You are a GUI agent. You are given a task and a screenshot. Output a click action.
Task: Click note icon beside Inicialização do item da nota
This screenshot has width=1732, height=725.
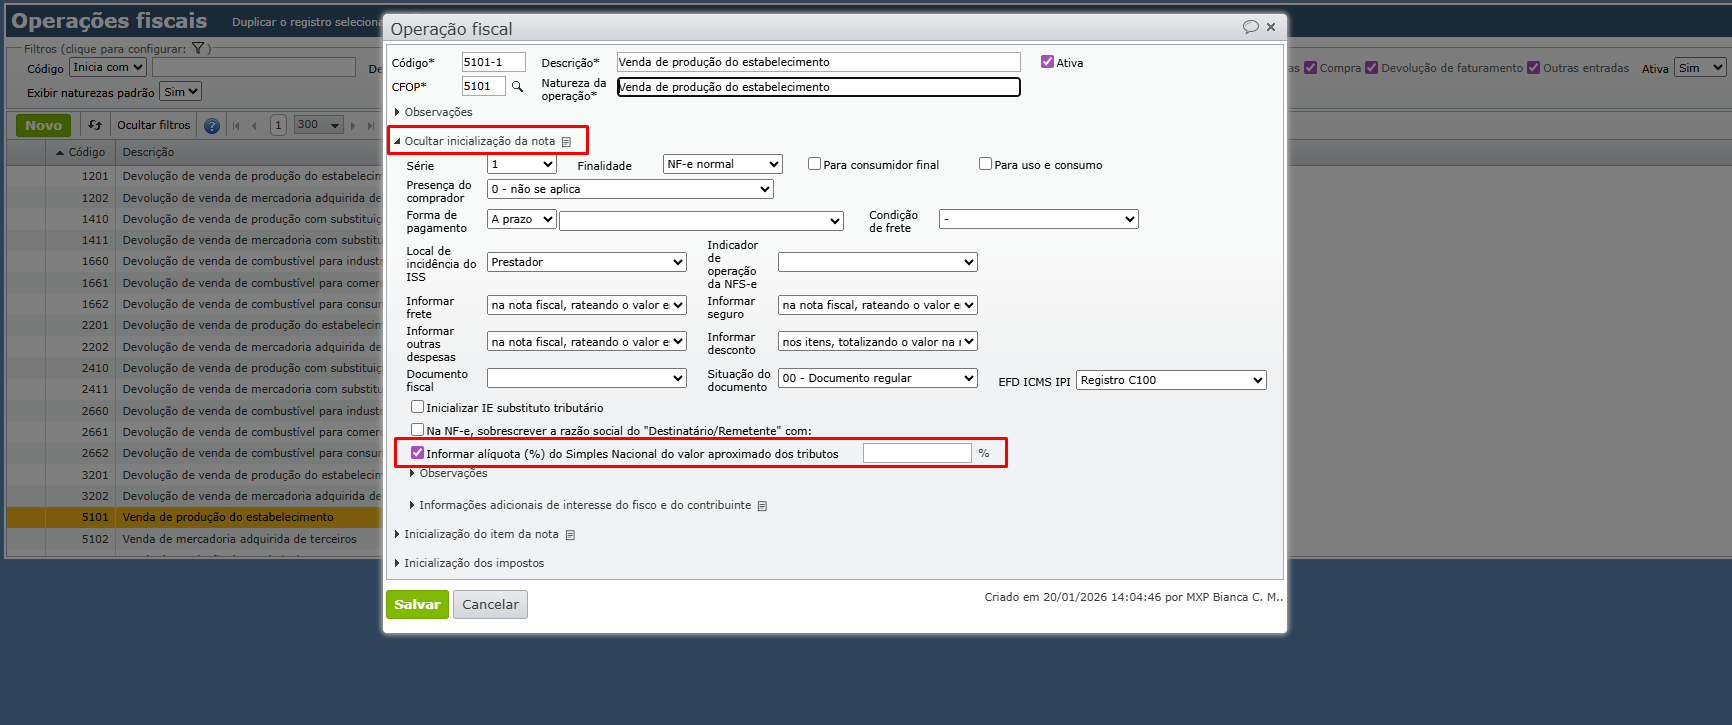(570, 535)
